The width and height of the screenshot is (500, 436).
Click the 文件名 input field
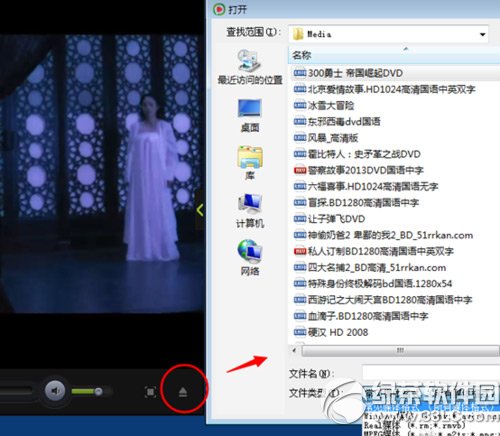pyautogui.click(x=431, y=373)
